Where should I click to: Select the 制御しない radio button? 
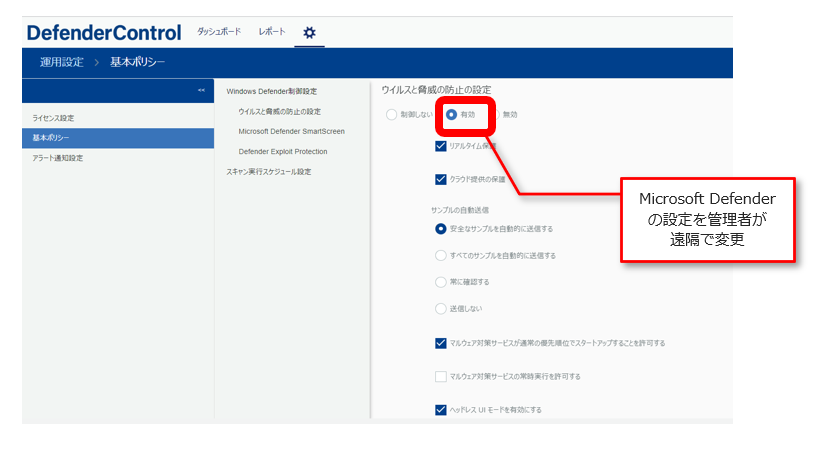click(x=391, y=114)
